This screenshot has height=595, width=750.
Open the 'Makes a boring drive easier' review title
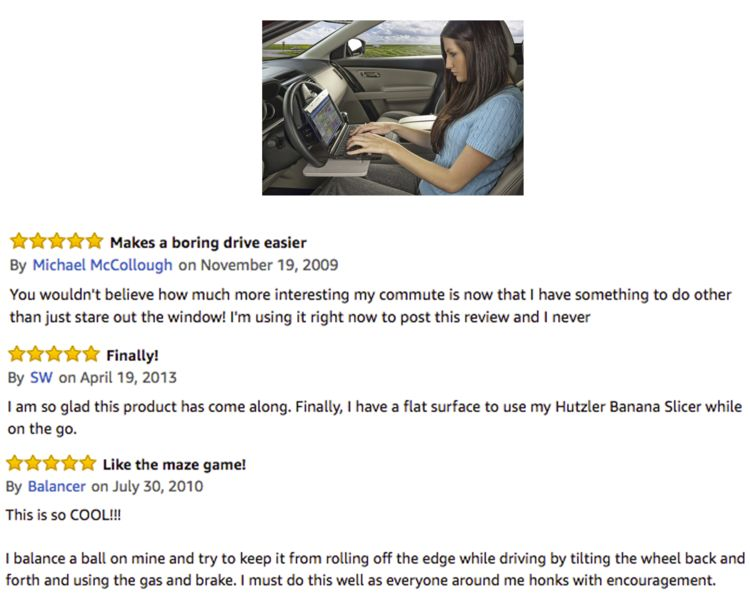tap(208, 242)
